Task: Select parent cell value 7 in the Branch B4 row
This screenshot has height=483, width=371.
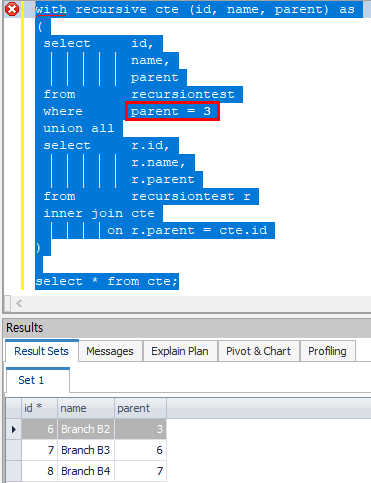Action: [140, 471]
